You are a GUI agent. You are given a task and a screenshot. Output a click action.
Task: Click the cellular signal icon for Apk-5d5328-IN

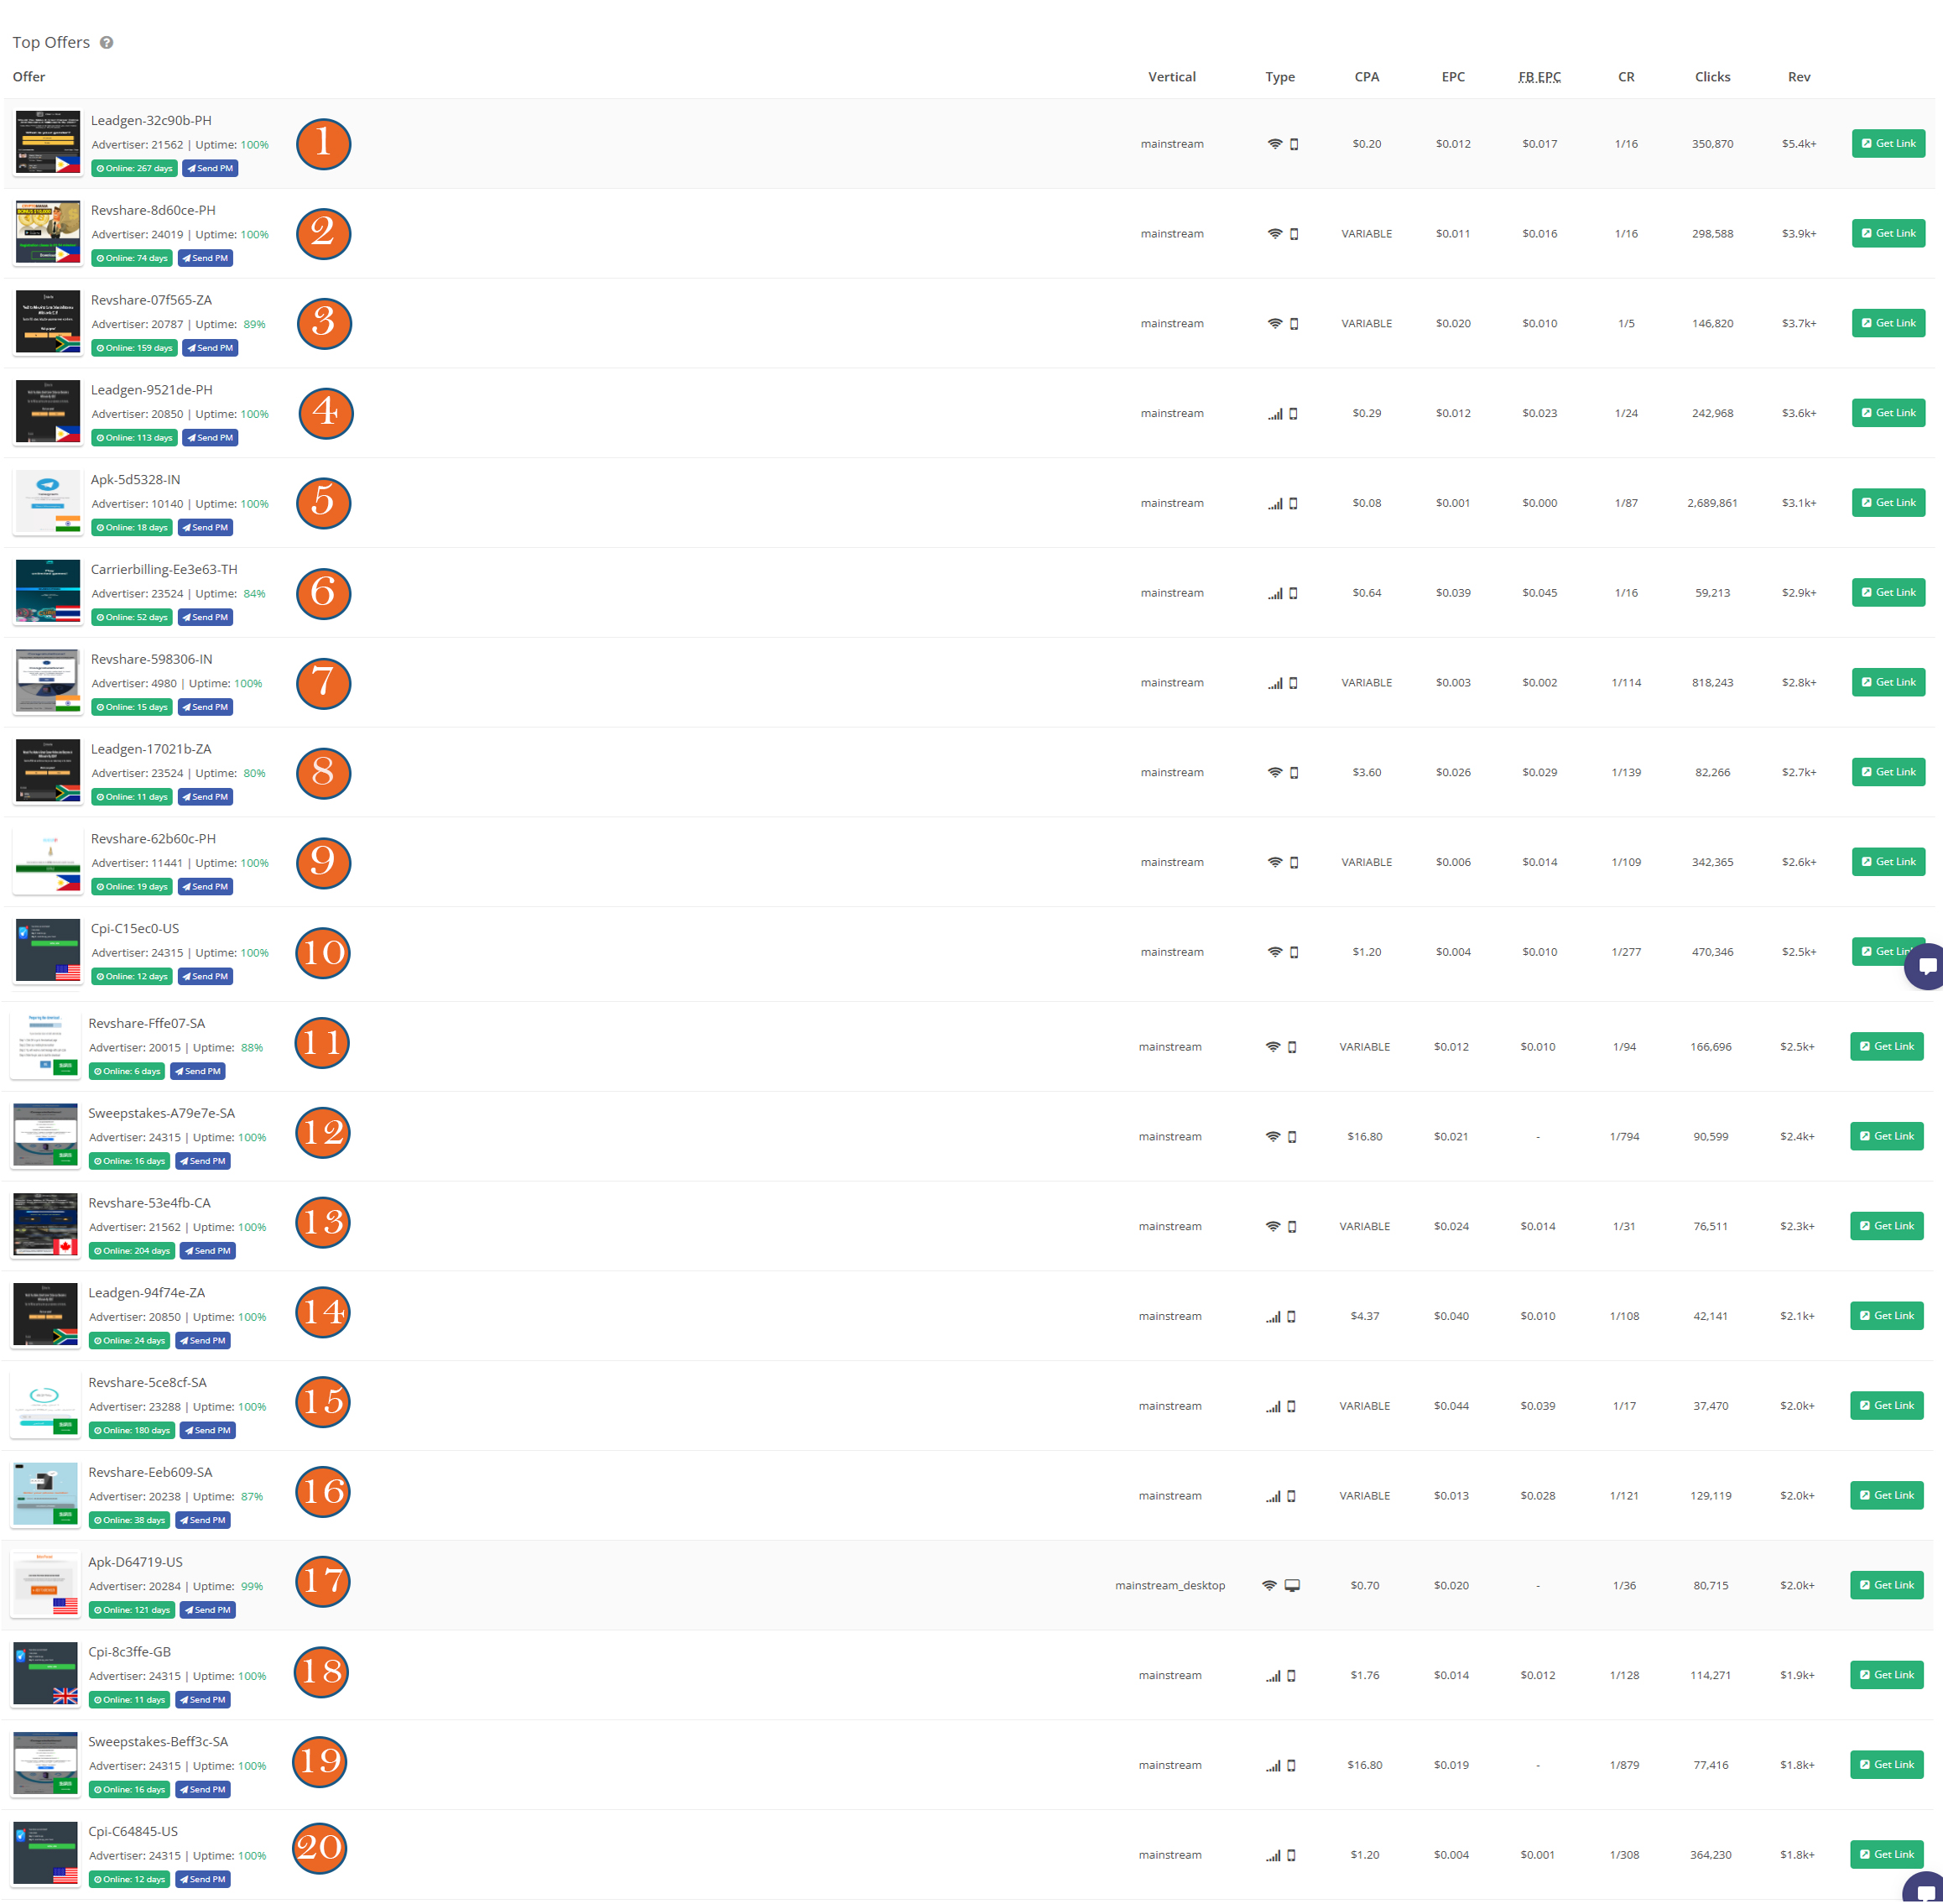pos(1275,503)
